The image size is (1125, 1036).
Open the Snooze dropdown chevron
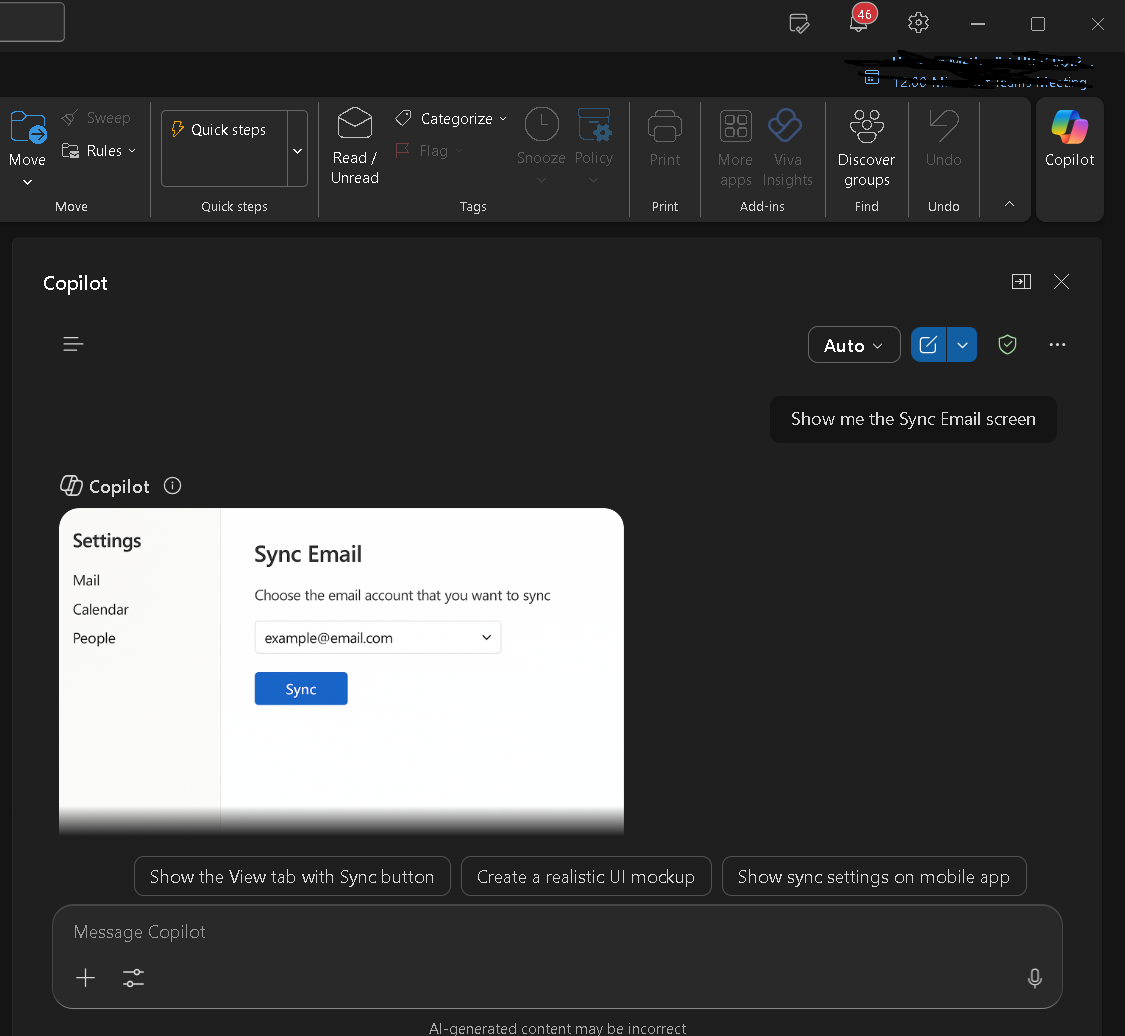pos(541,180)
